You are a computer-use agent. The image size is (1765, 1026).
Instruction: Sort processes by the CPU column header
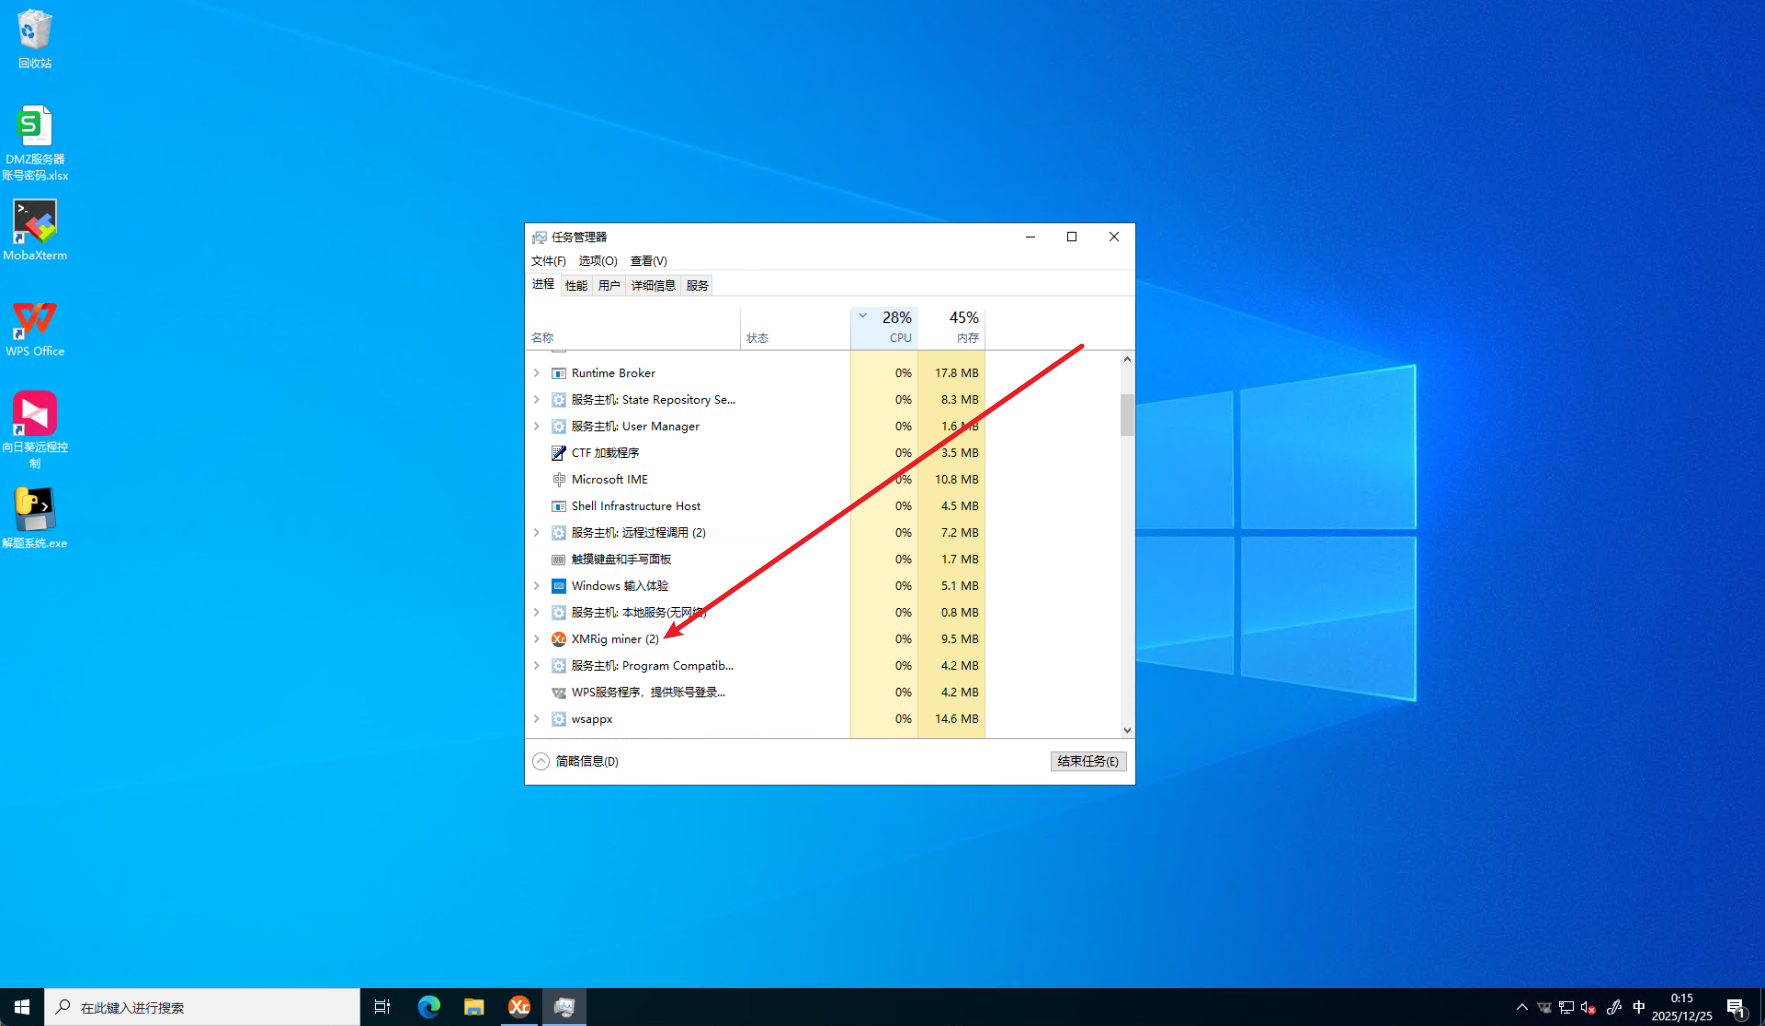pyautogui.click(x=884, y=327)
